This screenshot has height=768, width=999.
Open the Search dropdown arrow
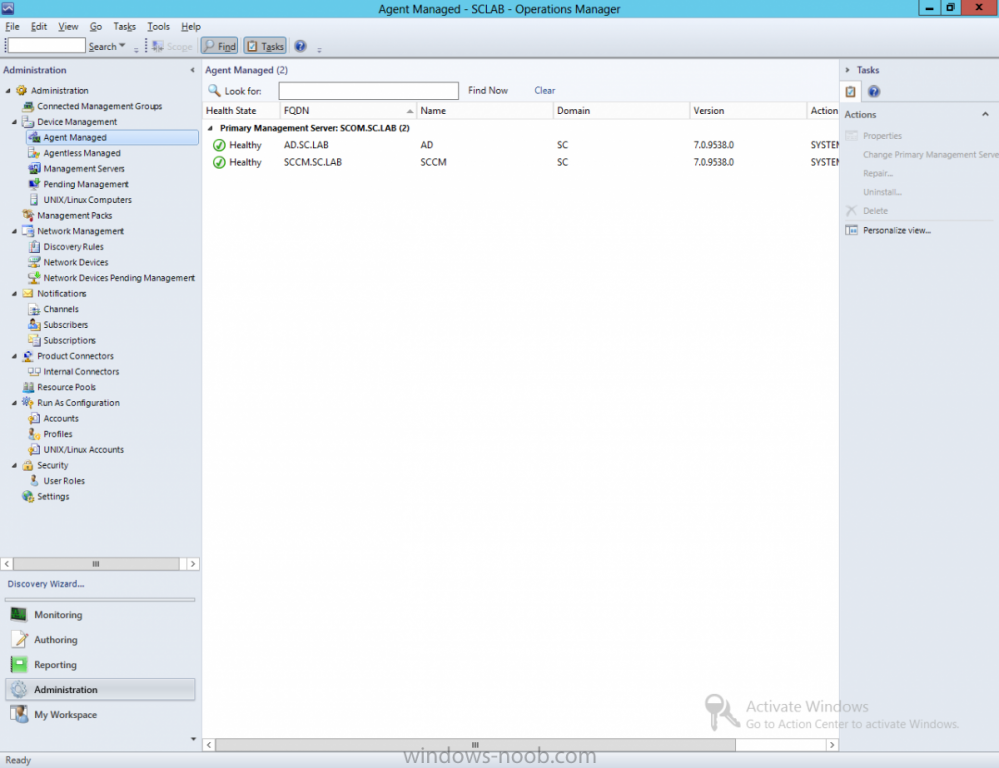(x=122, y=46)
